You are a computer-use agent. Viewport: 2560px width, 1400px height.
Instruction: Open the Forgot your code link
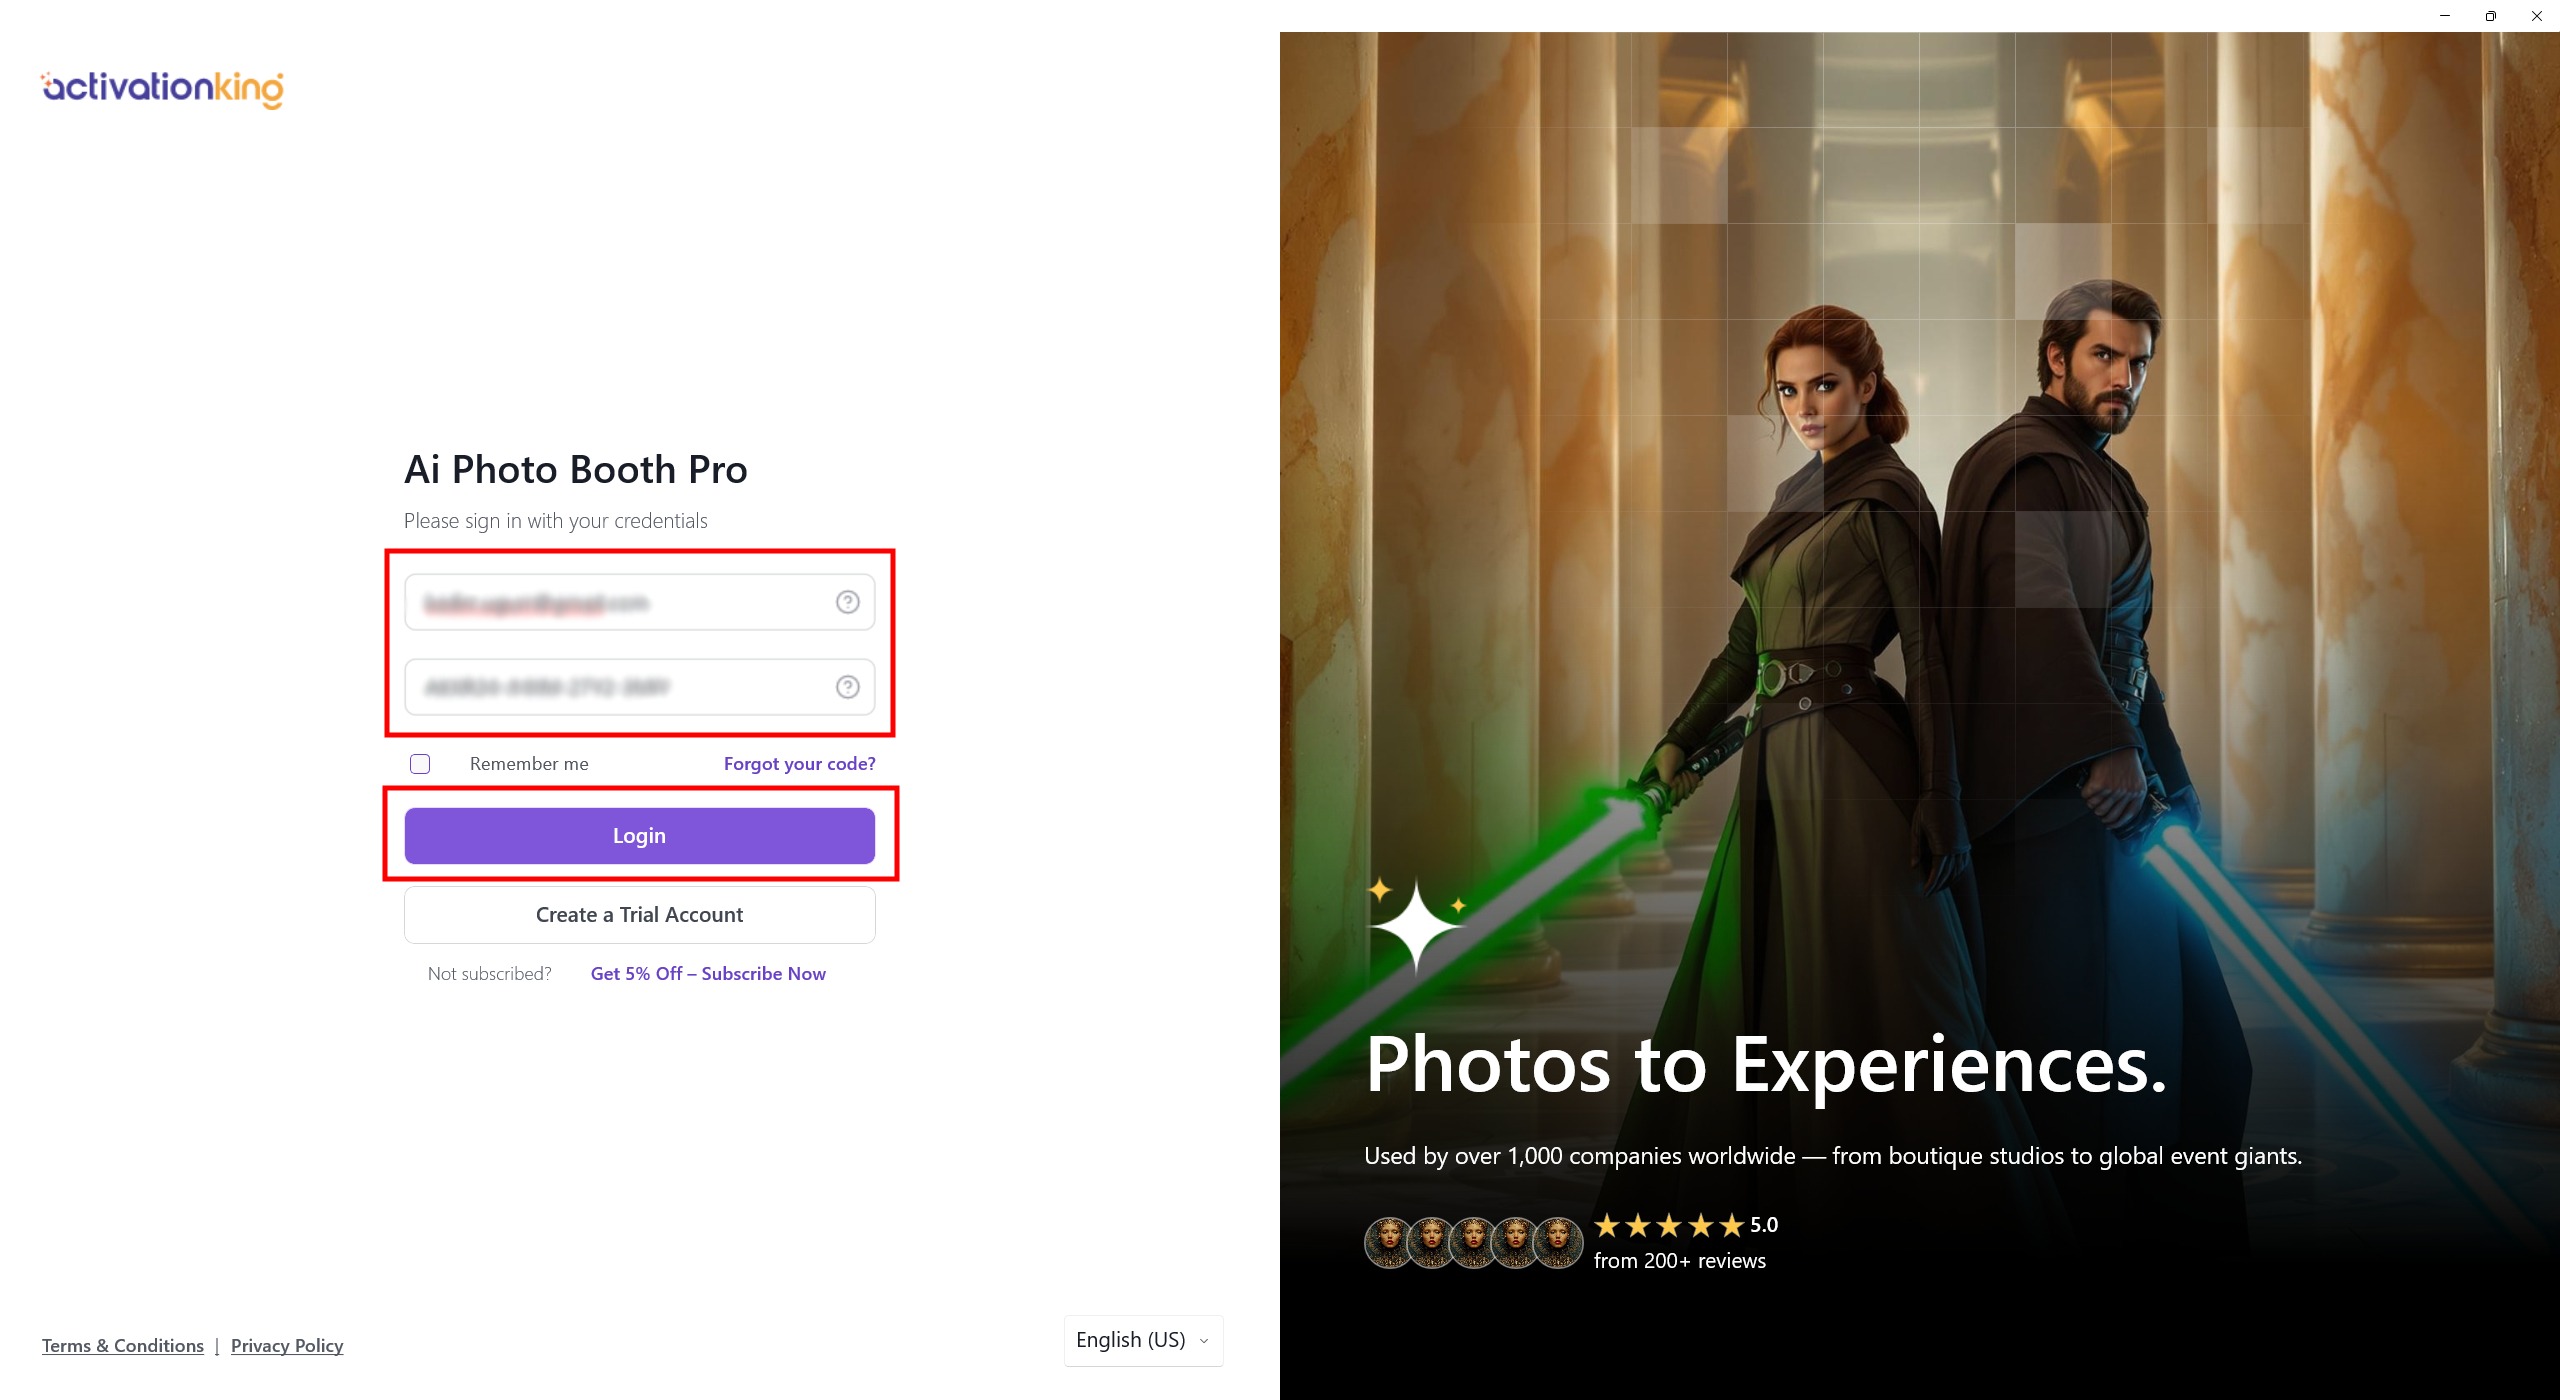pos(799,764)
